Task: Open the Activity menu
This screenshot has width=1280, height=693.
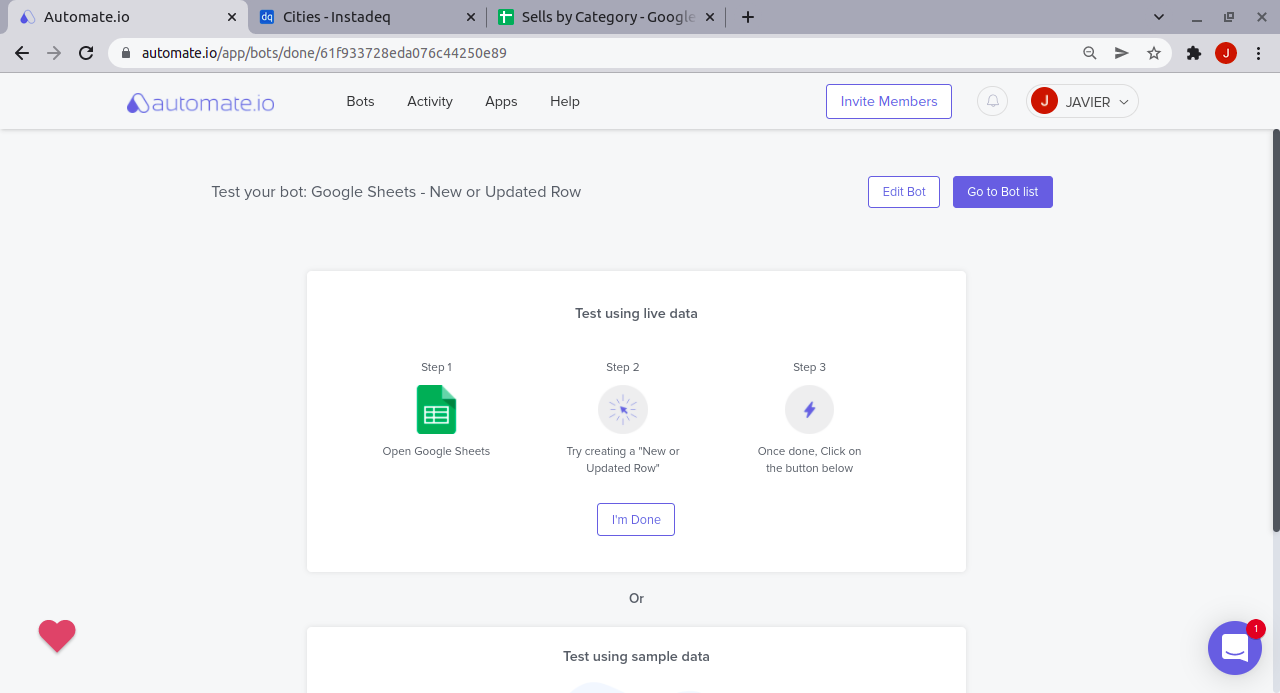Action: click(430, 101)
